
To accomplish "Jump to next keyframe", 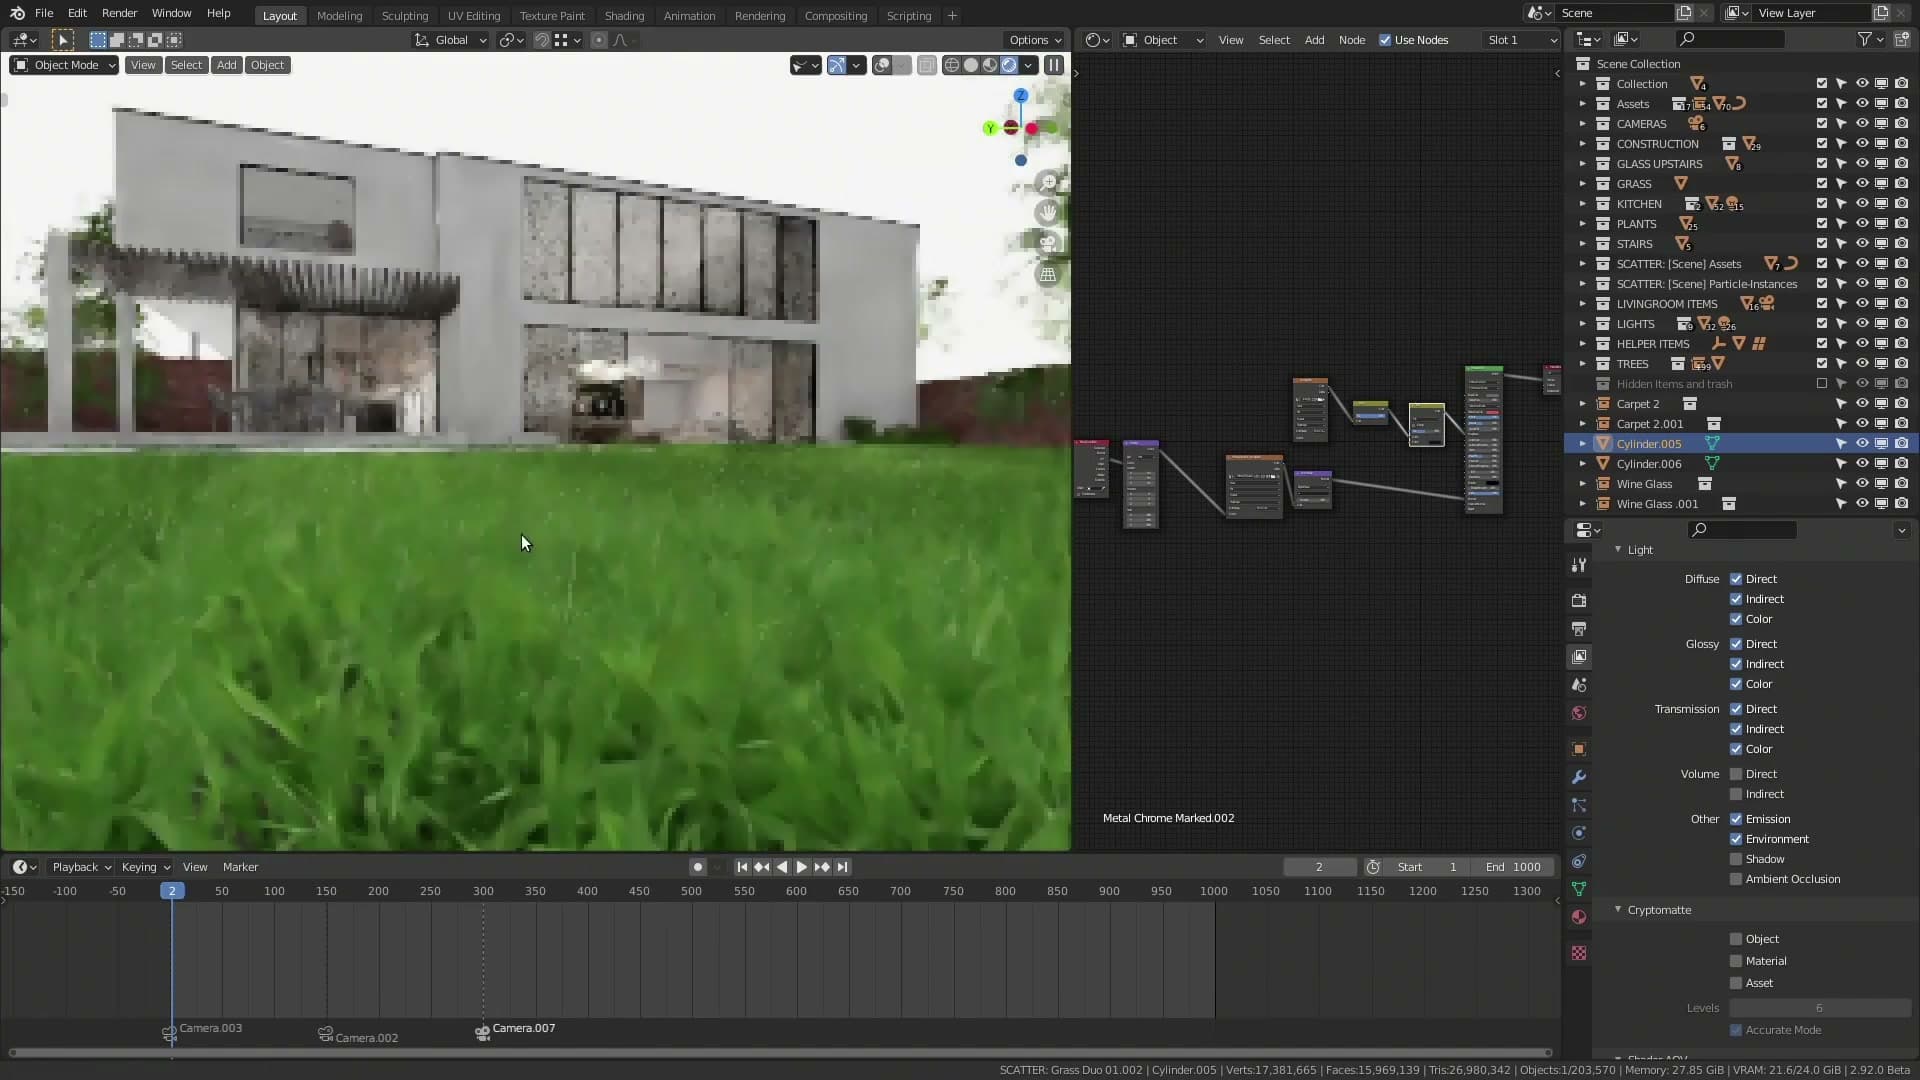I will [822, 867].
